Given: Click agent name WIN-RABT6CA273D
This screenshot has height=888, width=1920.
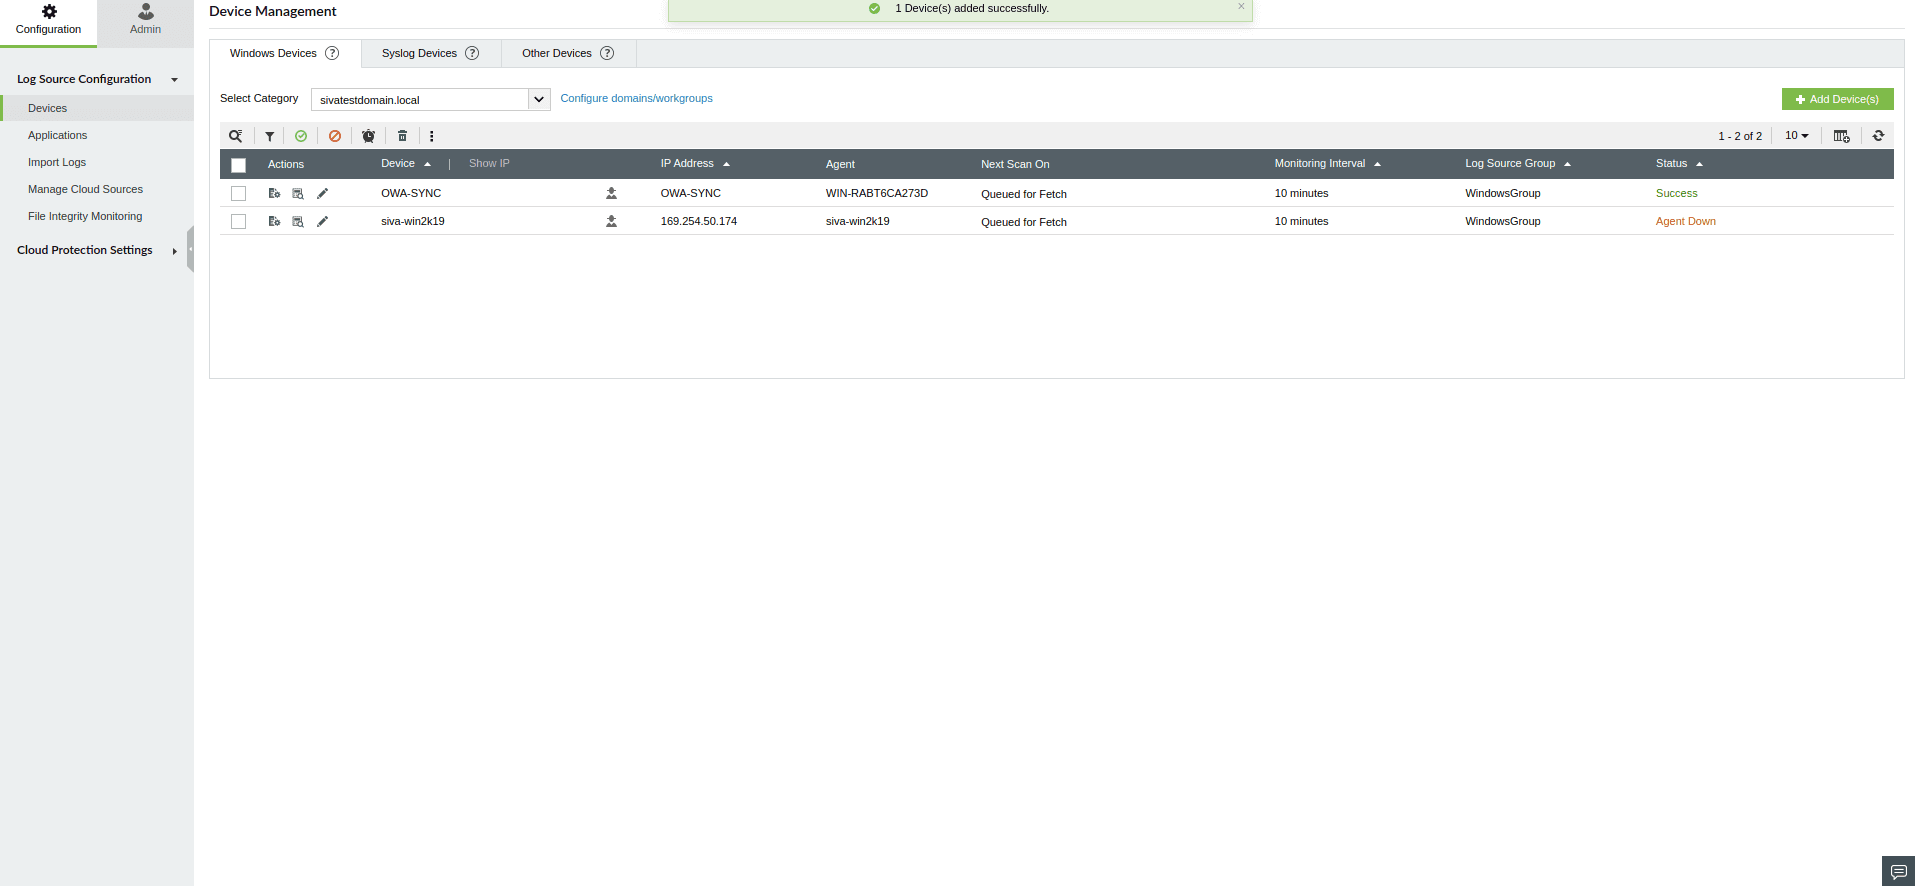Looking at the screenshot, I should point(876,193).
